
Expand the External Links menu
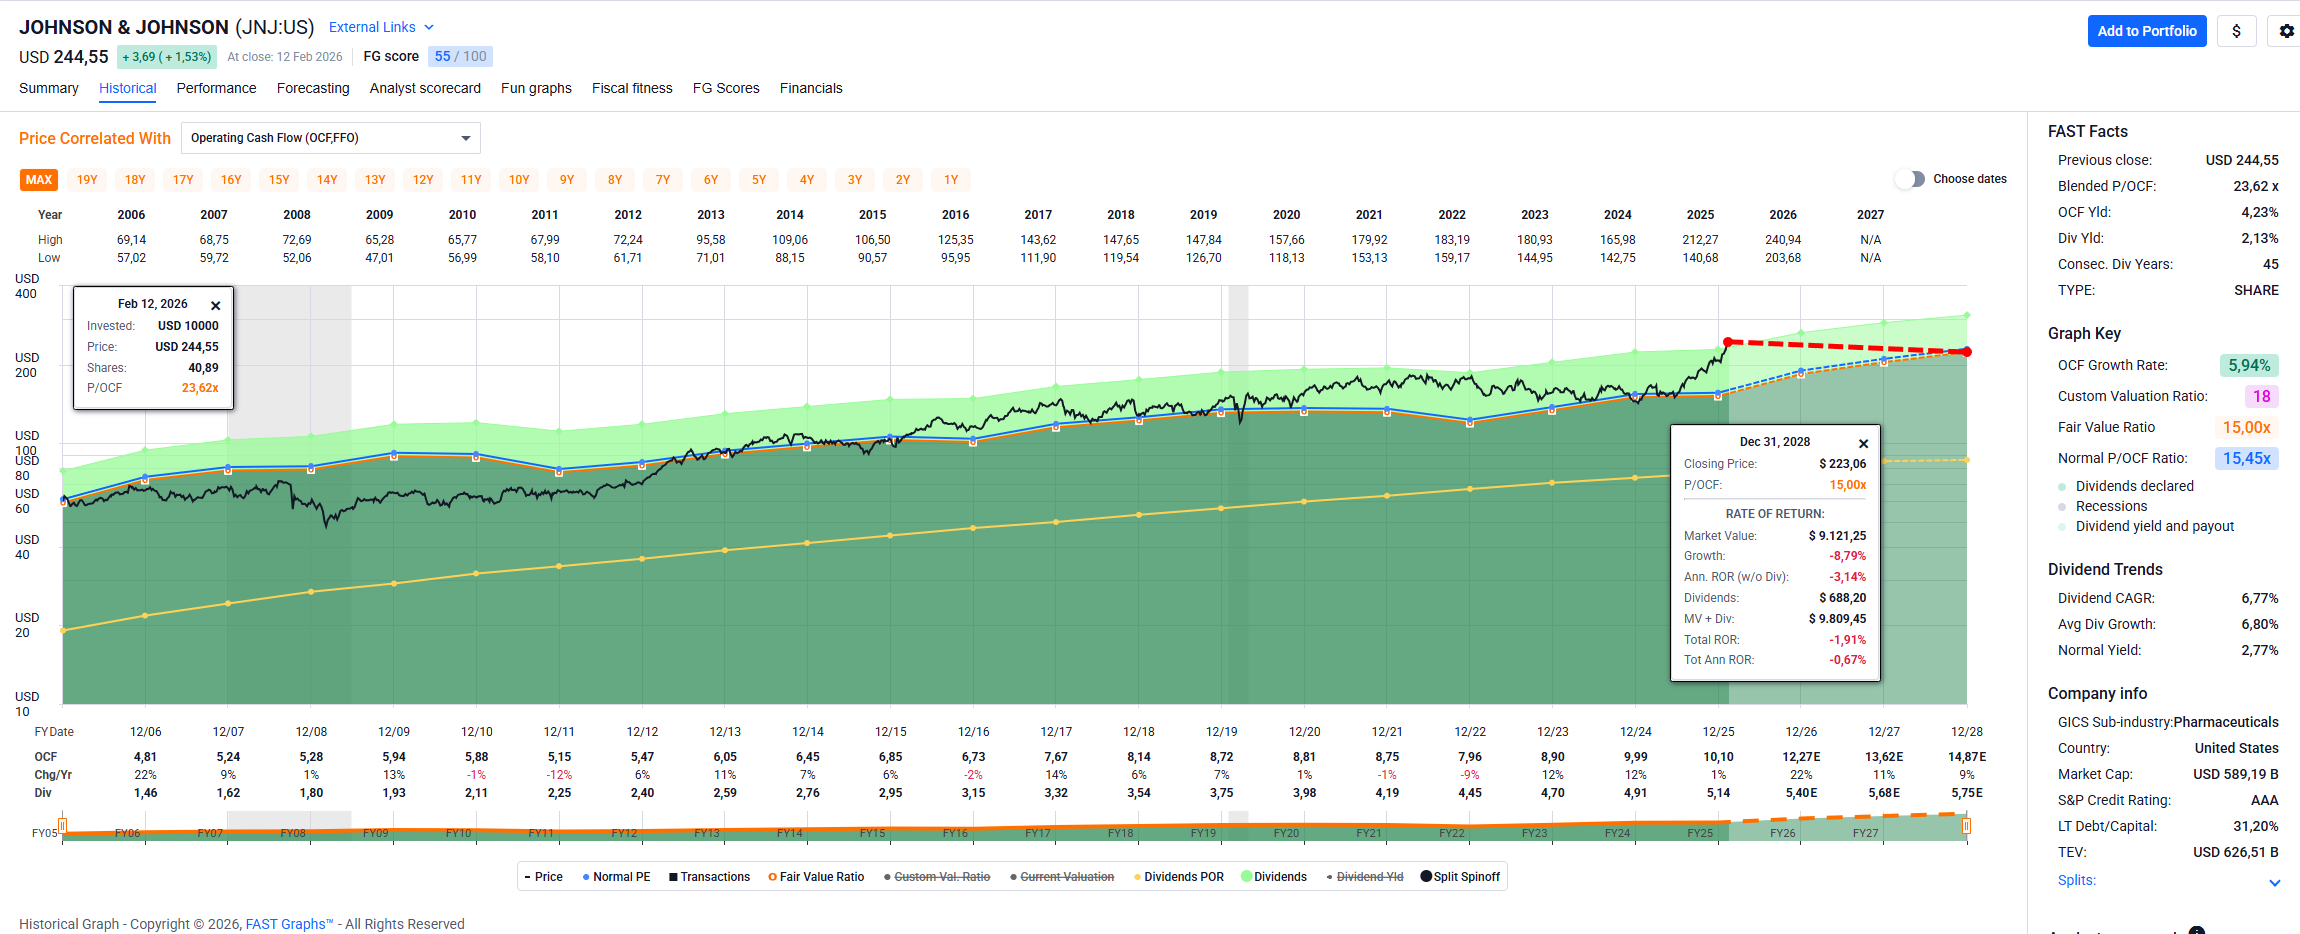pyautogui.click(x=381, y=27)
